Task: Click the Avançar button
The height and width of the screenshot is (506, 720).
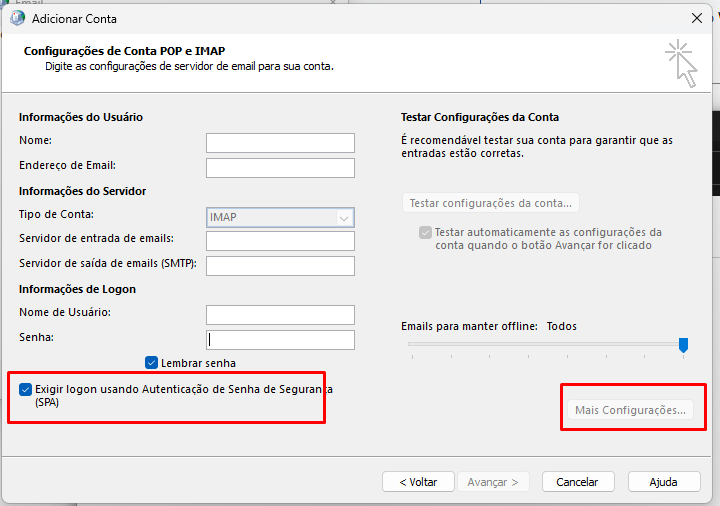Action: tap(493, 482)
